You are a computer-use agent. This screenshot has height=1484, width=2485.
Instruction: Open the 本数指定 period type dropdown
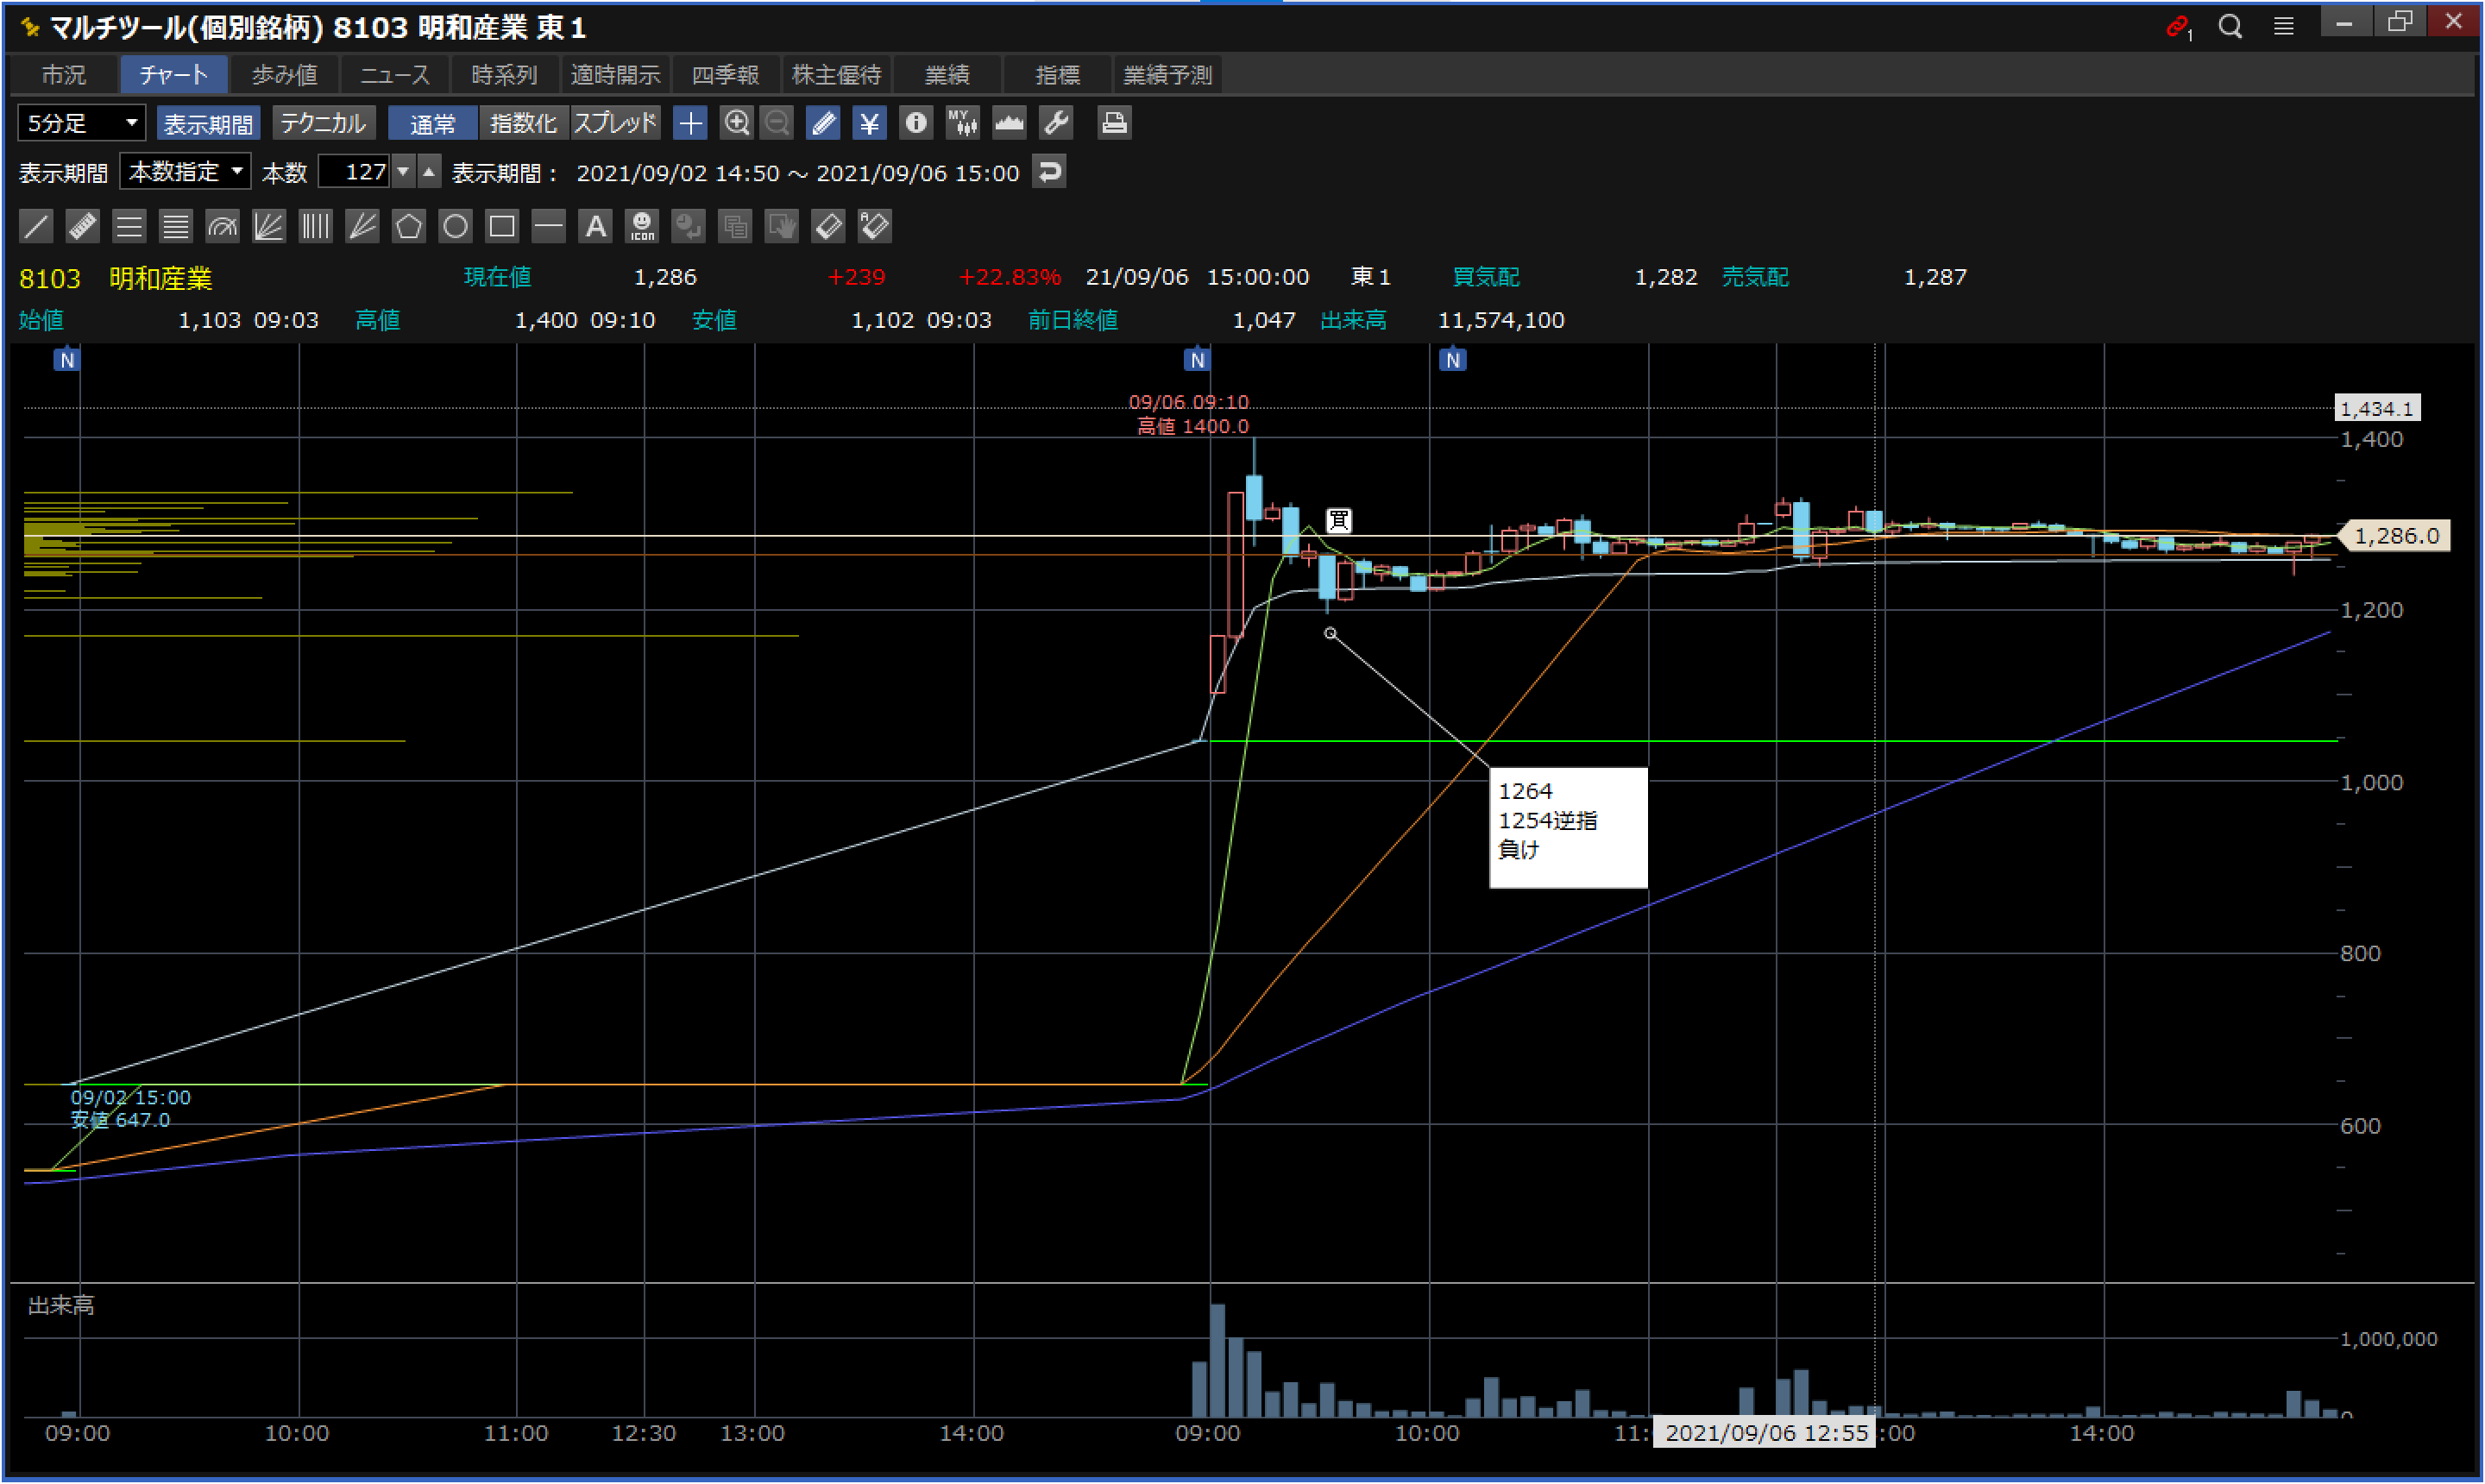point(186,172)
